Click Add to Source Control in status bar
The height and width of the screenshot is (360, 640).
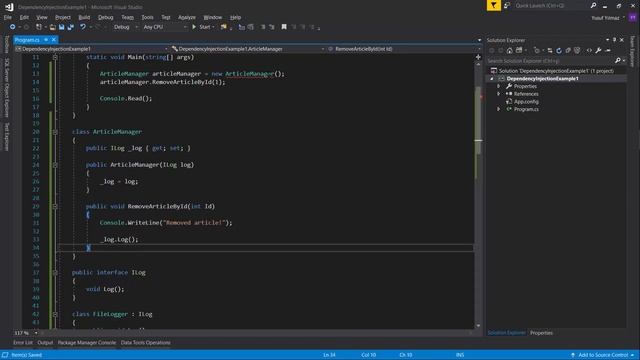(603, 355)
